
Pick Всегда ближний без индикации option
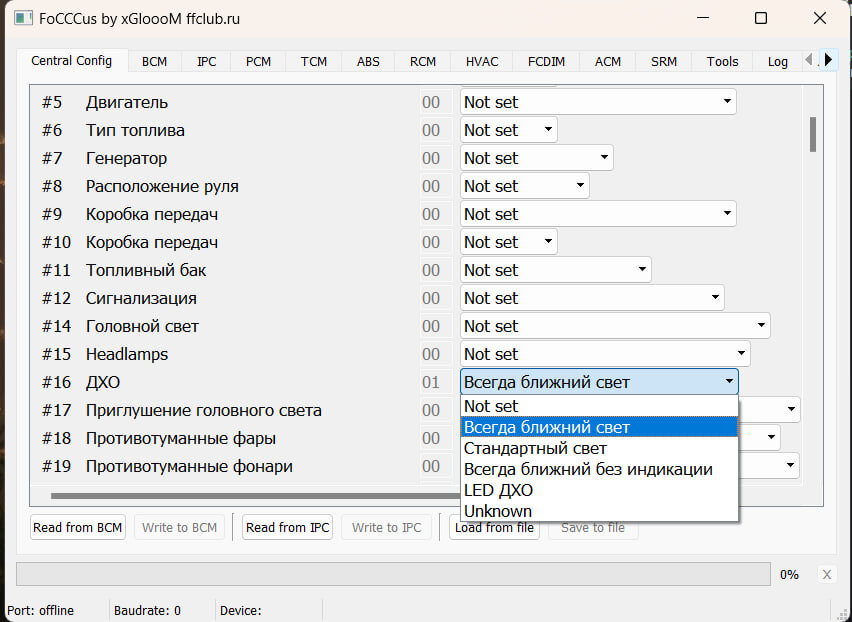[588, 469]
